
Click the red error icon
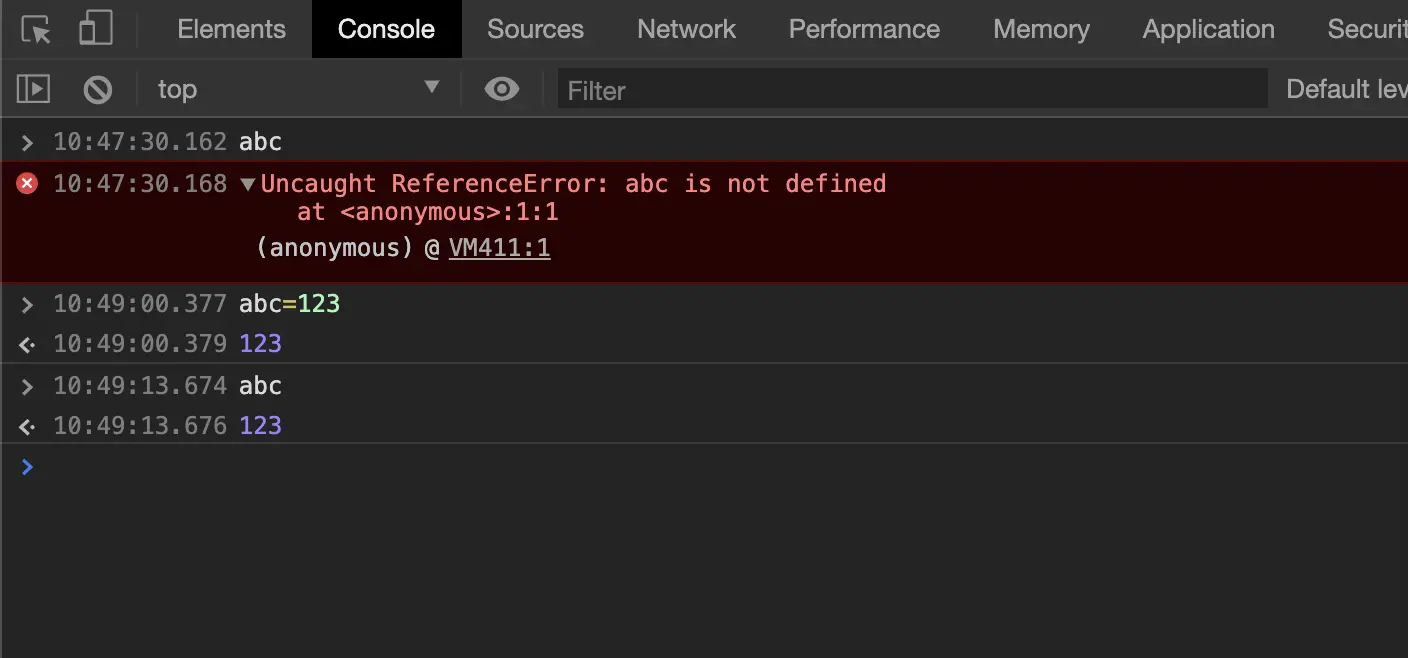[27, 184]
